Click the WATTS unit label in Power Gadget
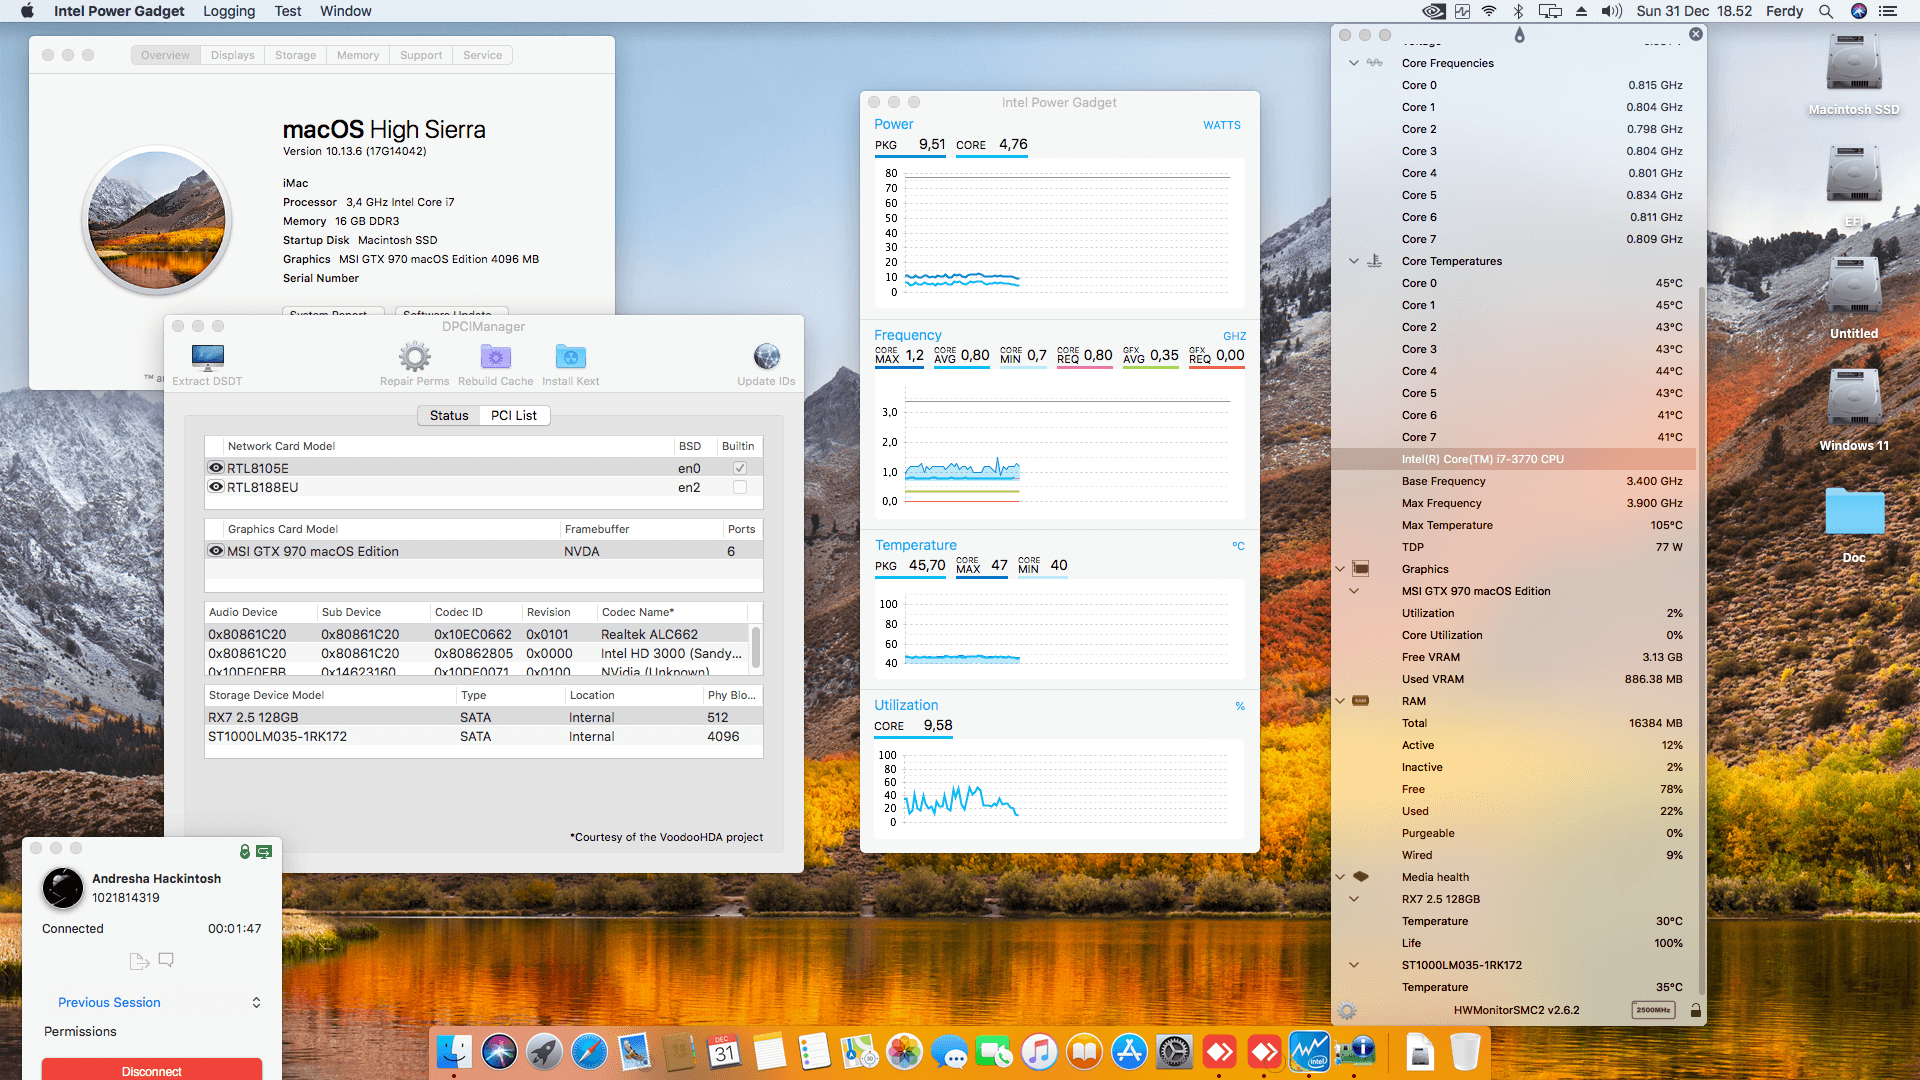The width and height of the screenshot is (1920, 1080). (x=1222, y=125)
